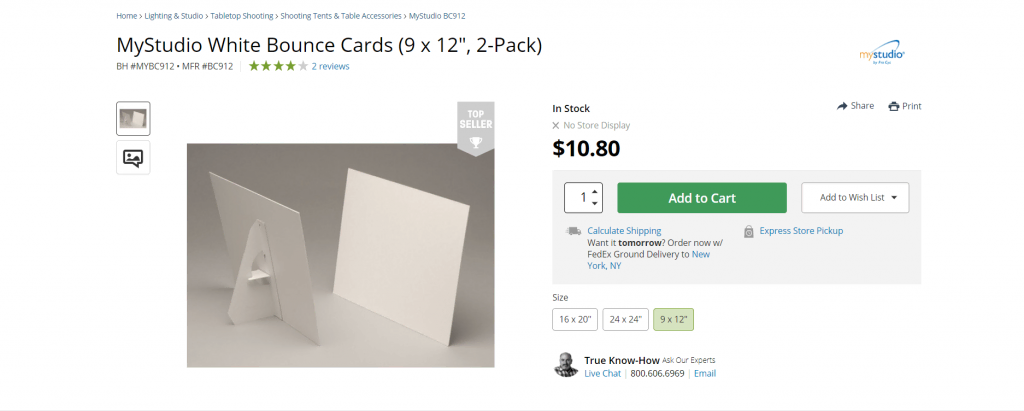Viewport: 1024px width, 411px height.
Task: Click the star rating icons
Action: click(278, 67)
